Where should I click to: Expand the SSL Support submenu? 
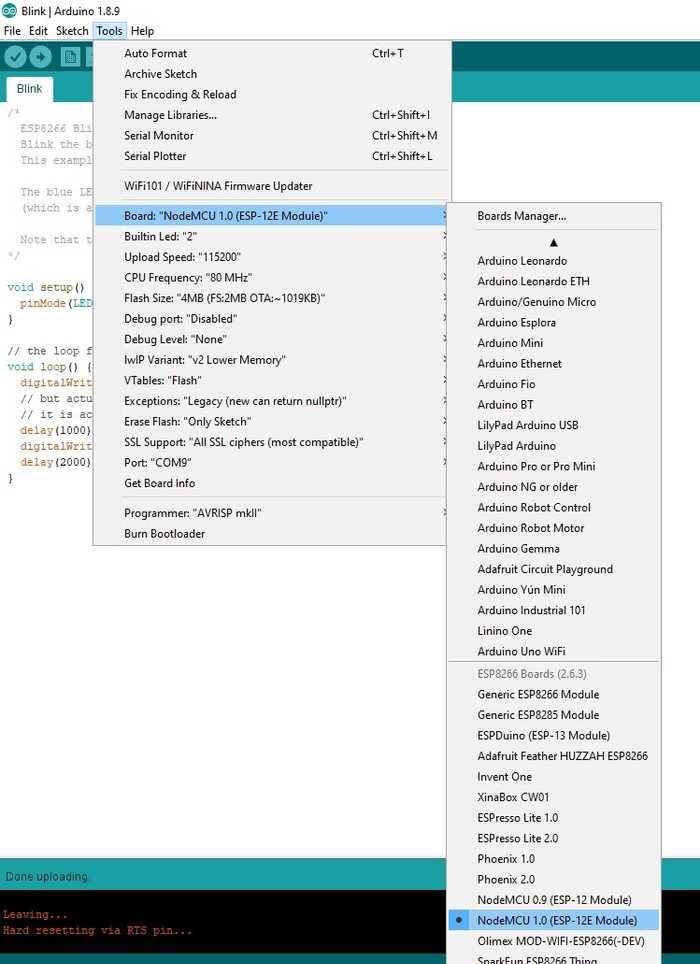point(272,443)
